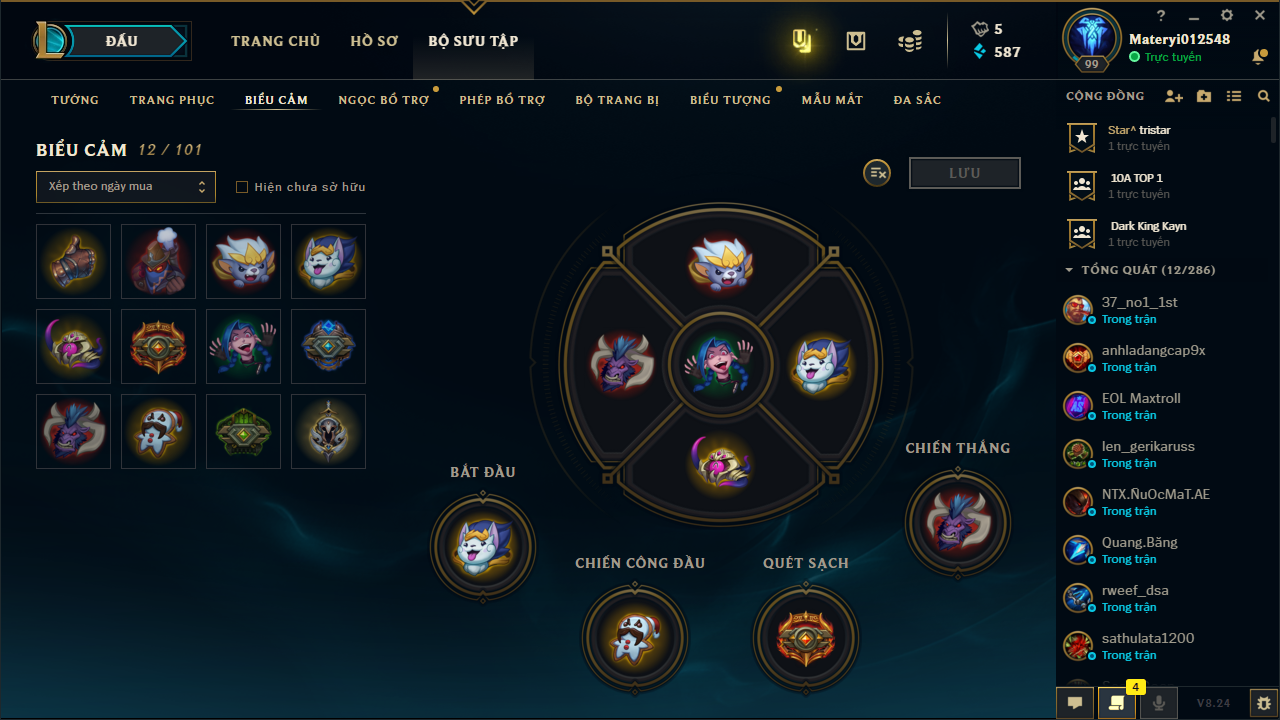Open the chat bubble icon

coord(1075,703)
